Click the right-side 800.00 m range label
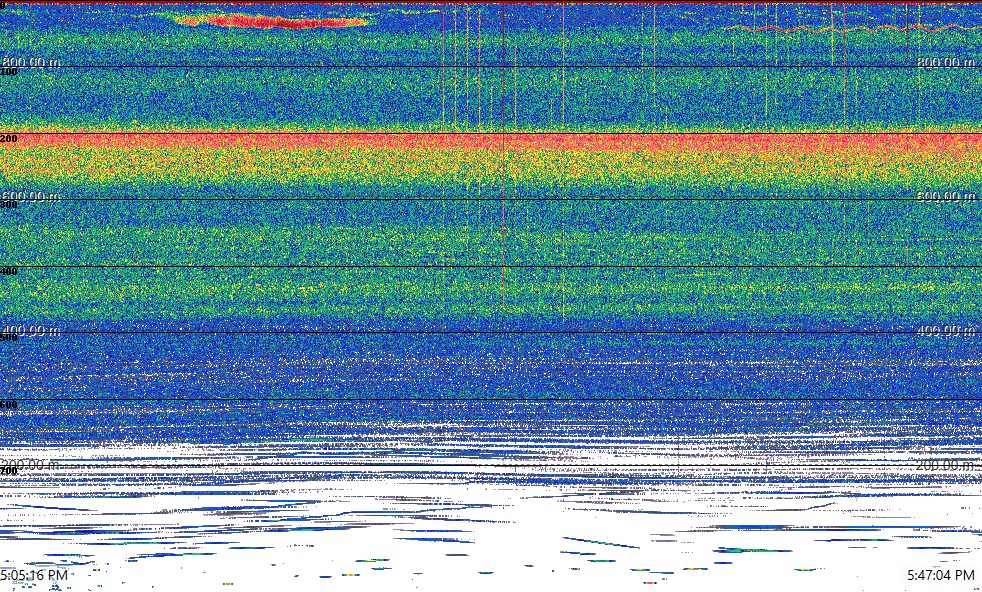The width and height of the screenshot is (982, 592). (x=946, y=62)
